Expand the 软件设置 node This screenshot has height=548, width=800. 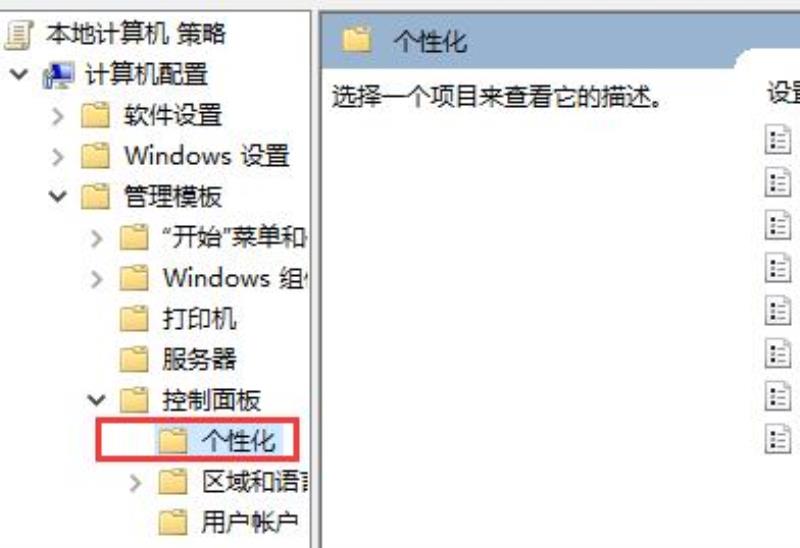[58, 116]
